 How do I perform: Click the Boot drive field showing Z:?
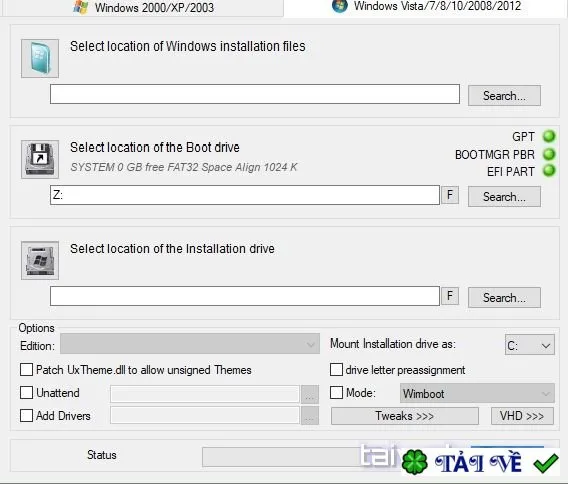(x=245, y=195)
